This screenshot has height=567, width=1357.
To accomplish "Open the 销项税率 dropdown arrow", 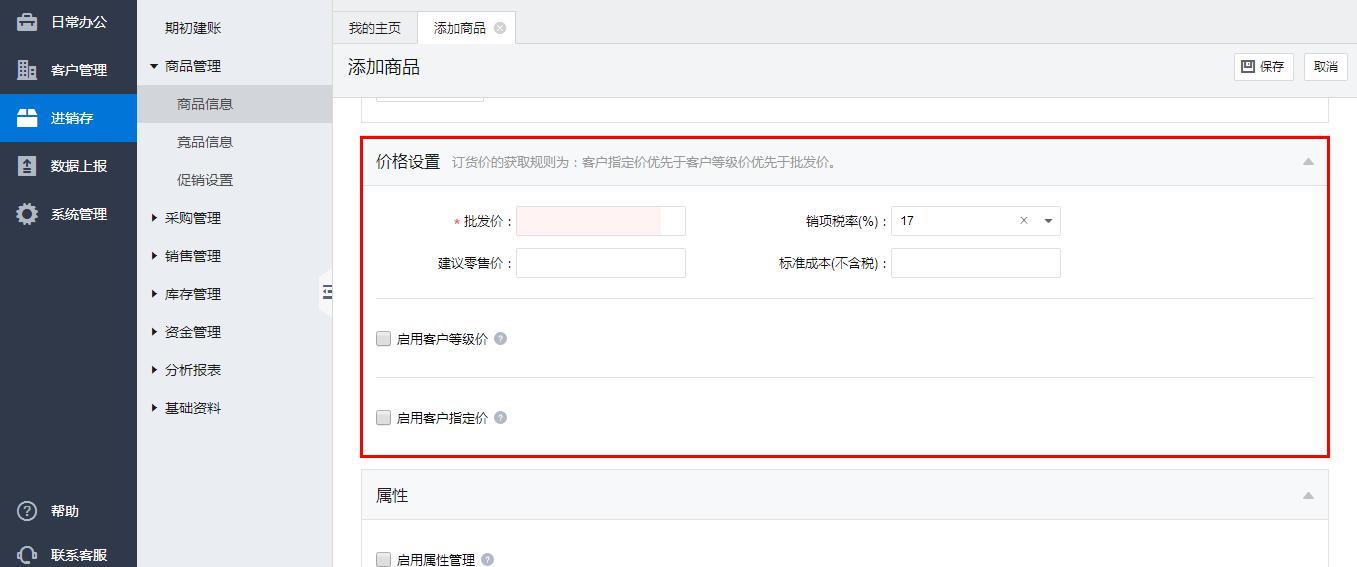I will click(x=1048, y=221).
